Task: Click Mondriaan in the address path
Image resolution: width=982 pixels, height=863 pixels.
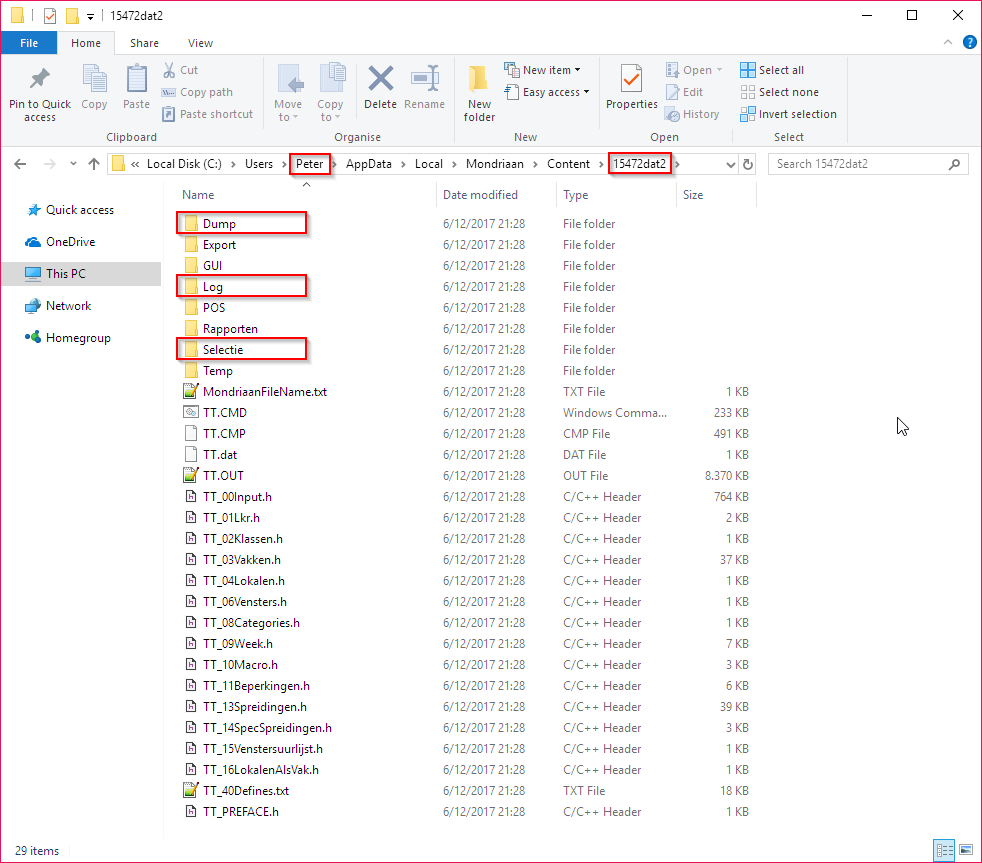Action: (x=495, y=164)
